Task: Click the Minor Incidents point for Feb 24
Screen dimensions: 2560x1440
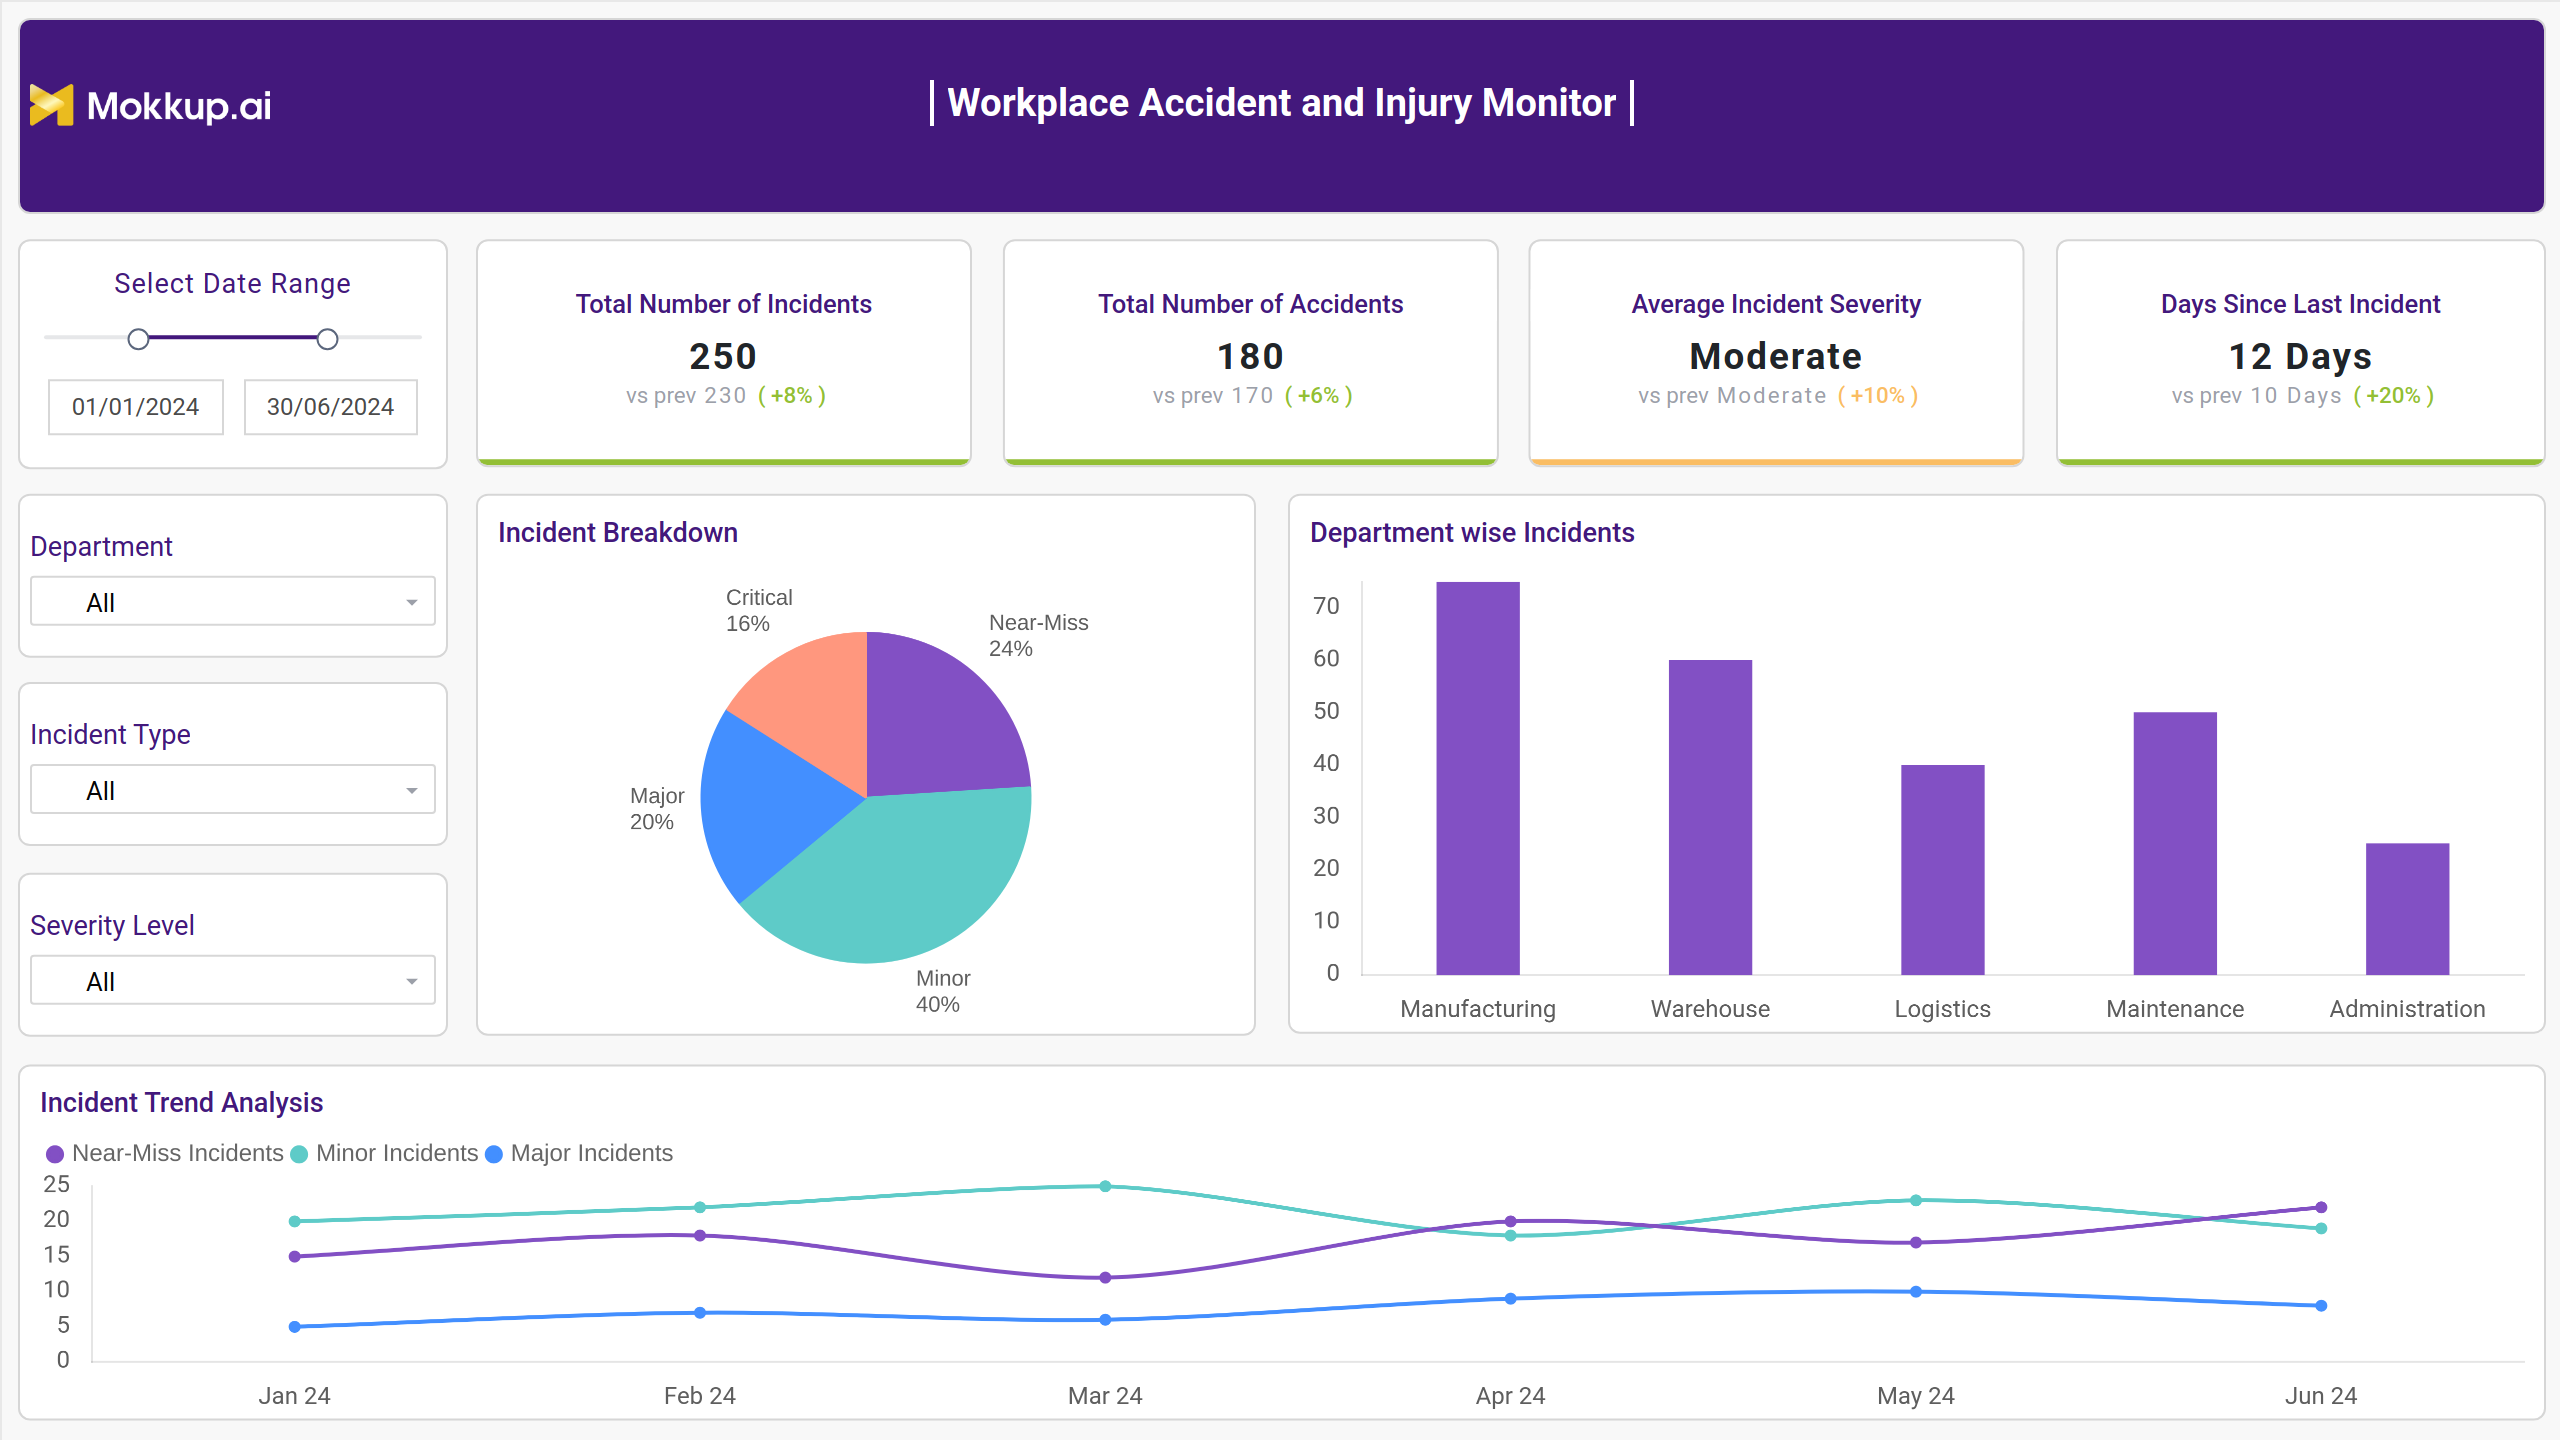Action: pyautogui.click(x=700, y=1207)
